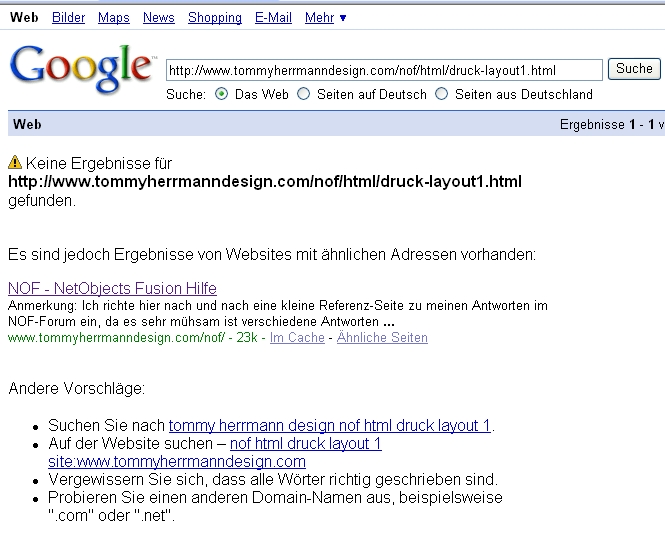The height and width of the screenshot is (546, 665).
Task: Open News in the top bar
Action: (x=158, y=17)
